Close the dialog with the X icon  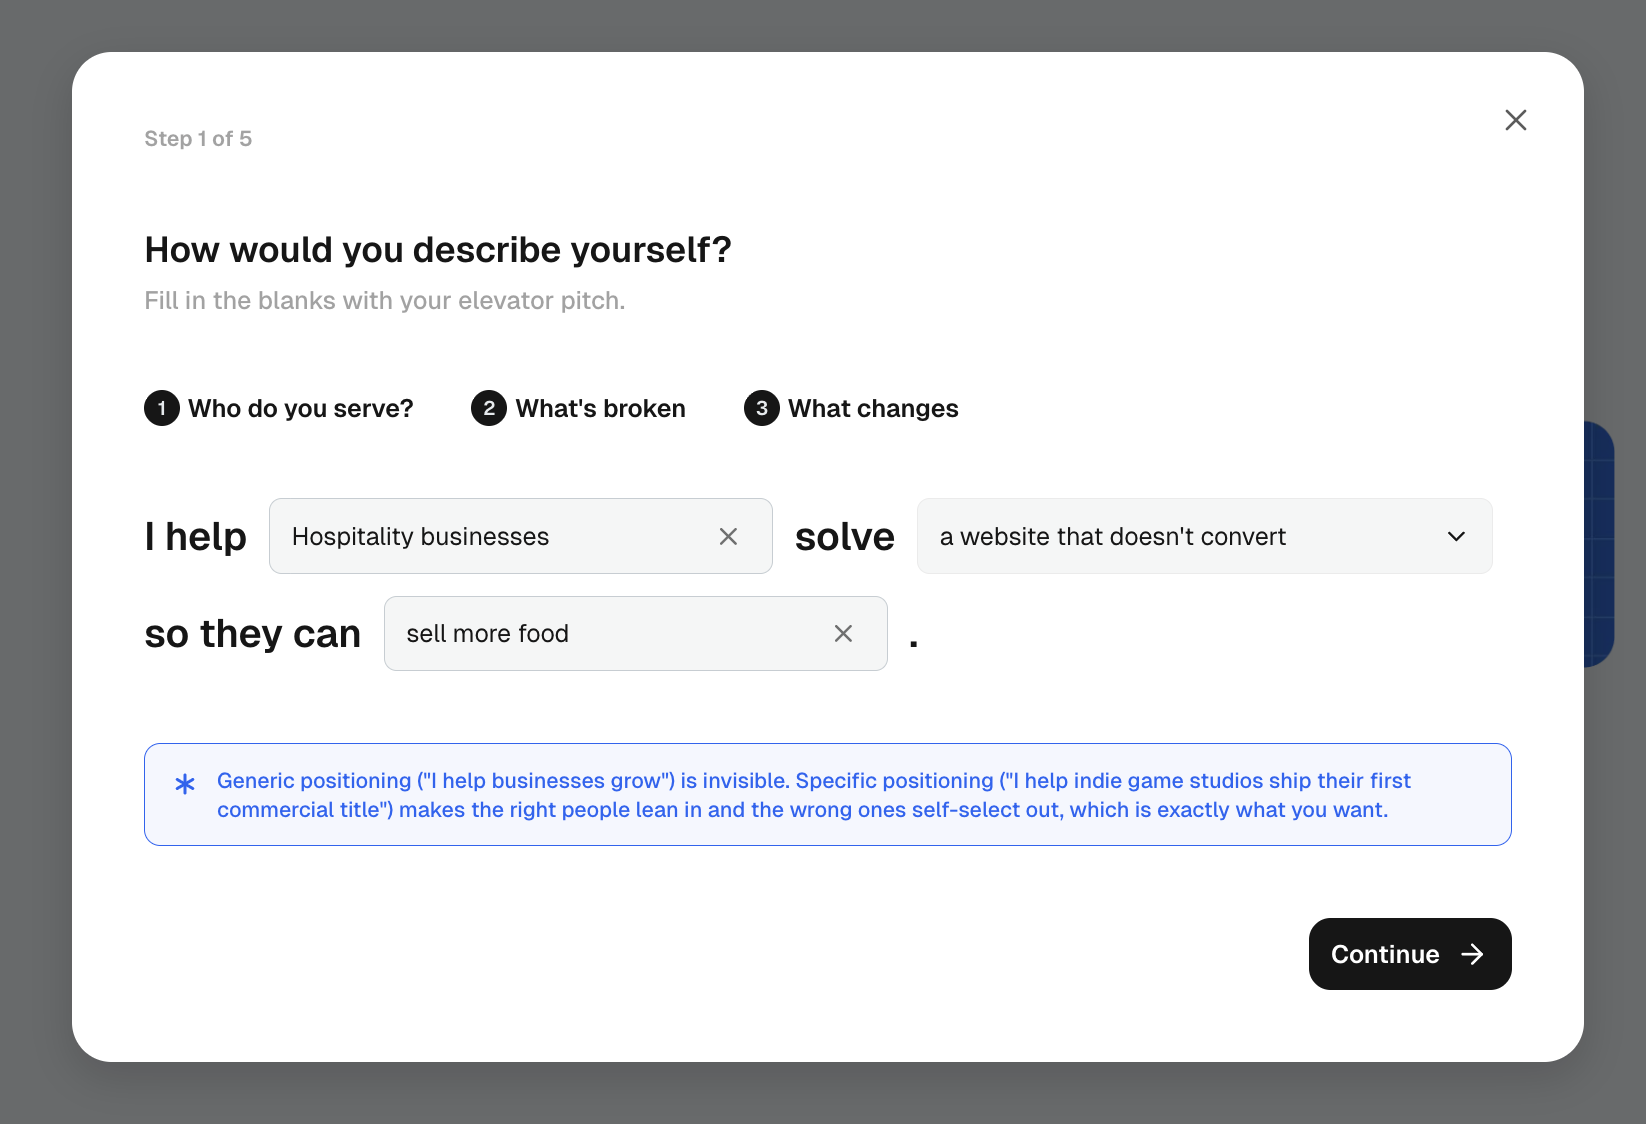pyautogui.click(x=1515, y=120)
